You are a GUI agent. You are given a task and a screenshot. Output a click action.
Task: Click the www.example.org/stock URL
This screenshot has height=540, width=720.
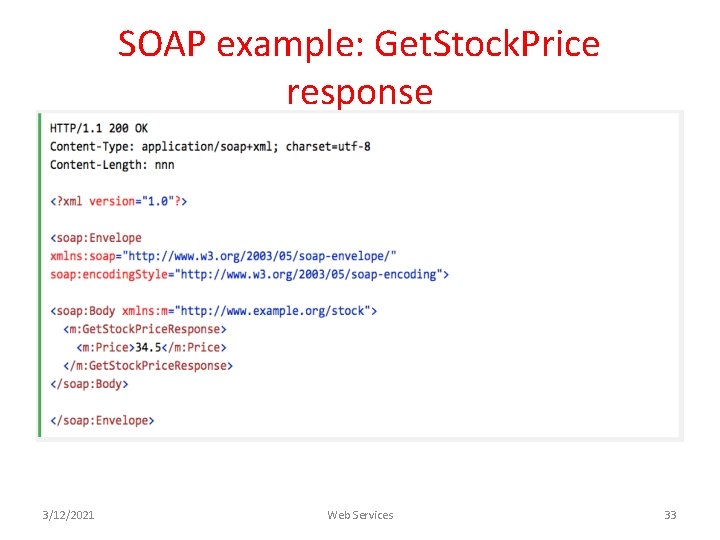[x=273, y=311]
